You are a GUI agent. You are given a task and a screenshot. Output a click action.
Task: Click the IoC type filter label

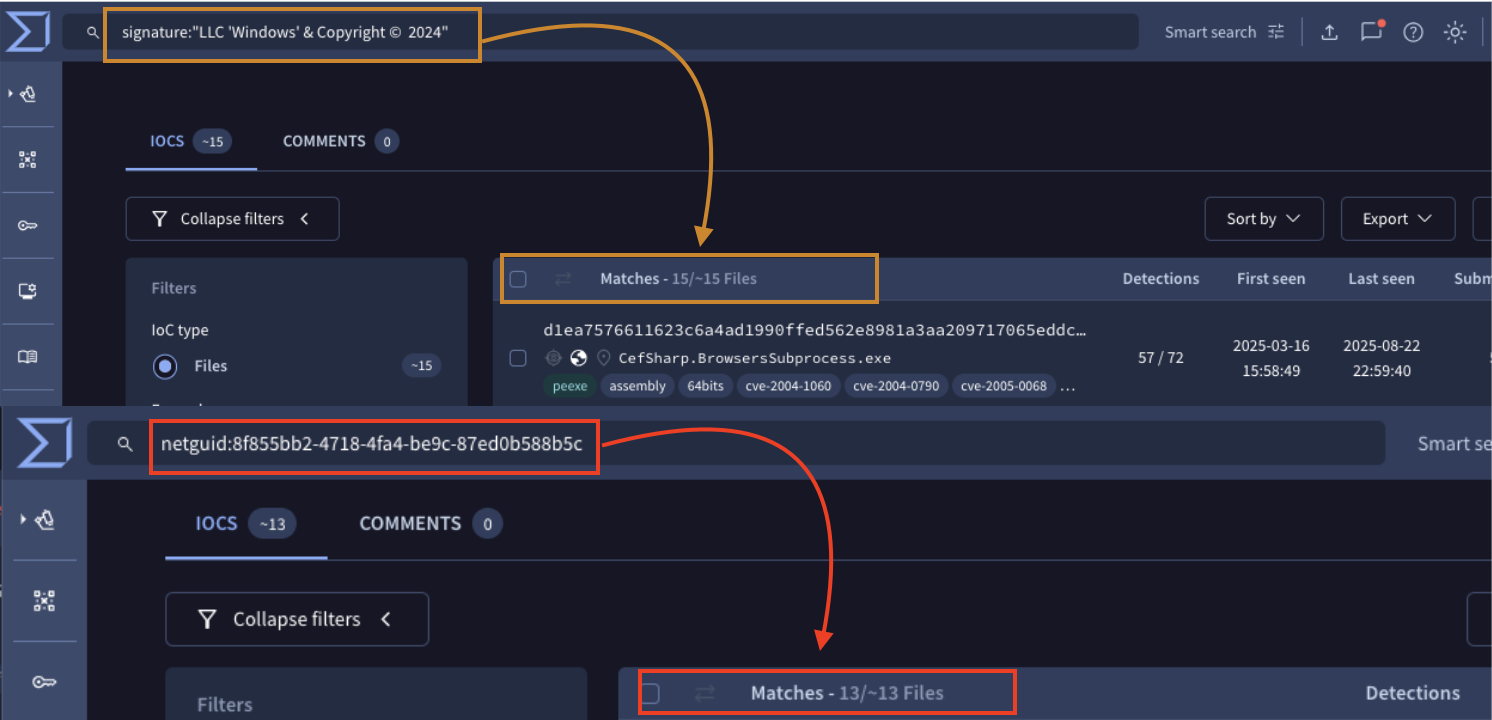point(180,330)
